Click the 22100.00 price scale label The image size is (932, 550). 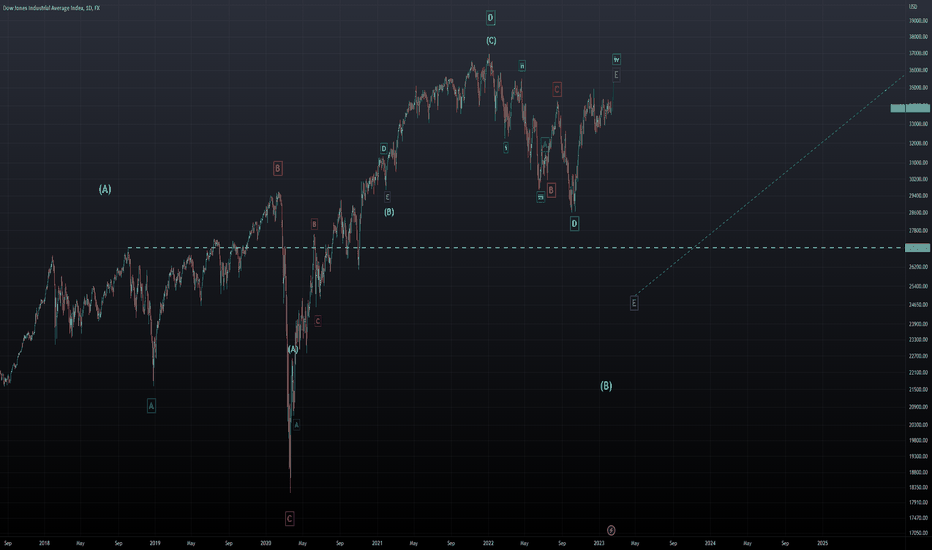click(x=918, y=373)
